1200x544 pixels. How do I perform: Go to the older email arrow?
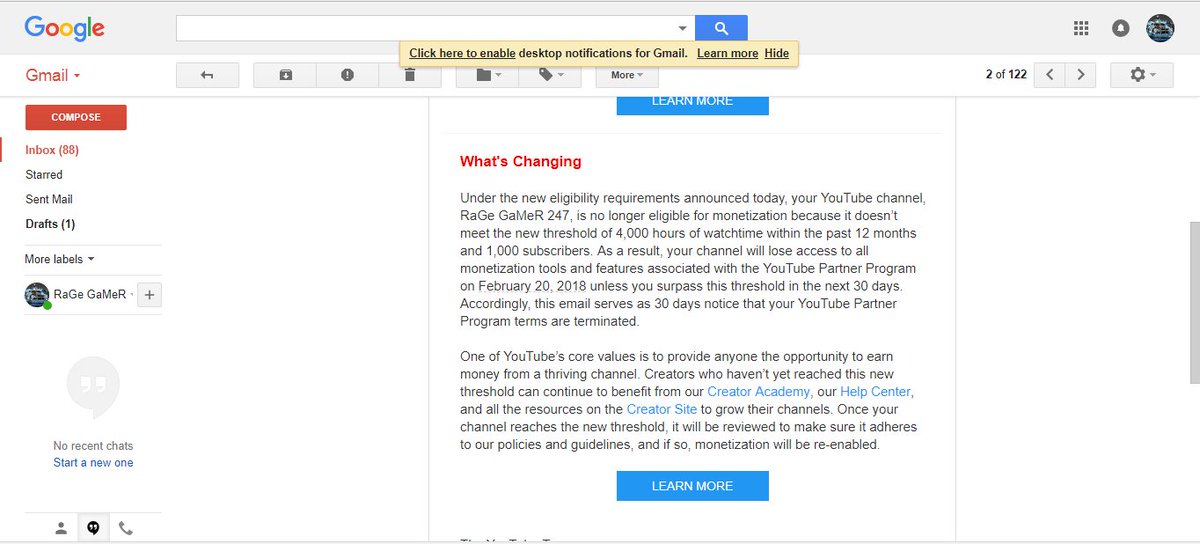(x=1081, y=75)
